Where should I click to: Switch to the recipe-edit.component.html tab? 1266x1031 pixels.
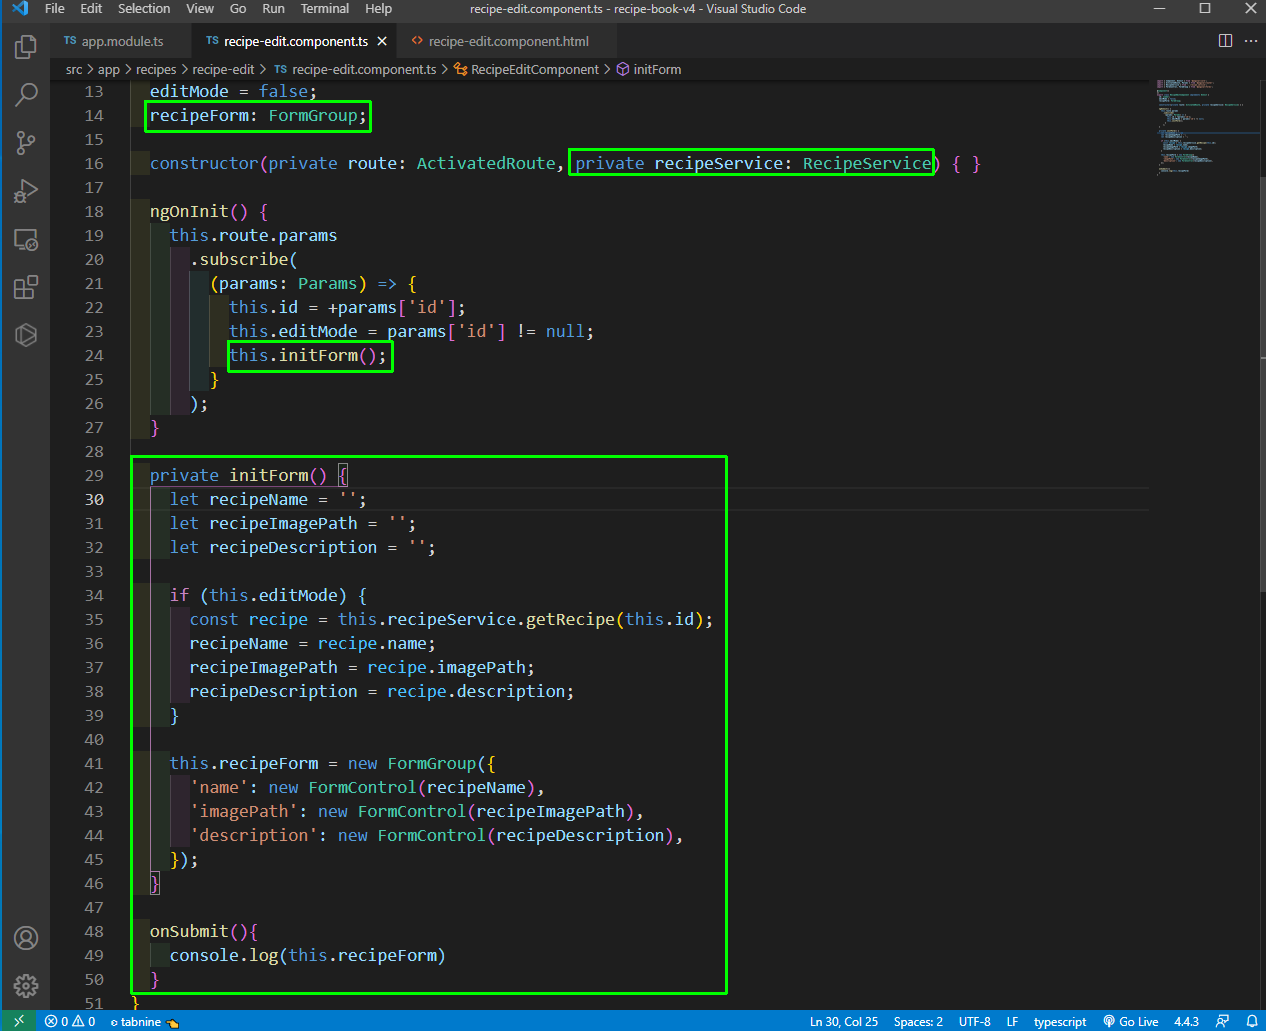point(508,41)
